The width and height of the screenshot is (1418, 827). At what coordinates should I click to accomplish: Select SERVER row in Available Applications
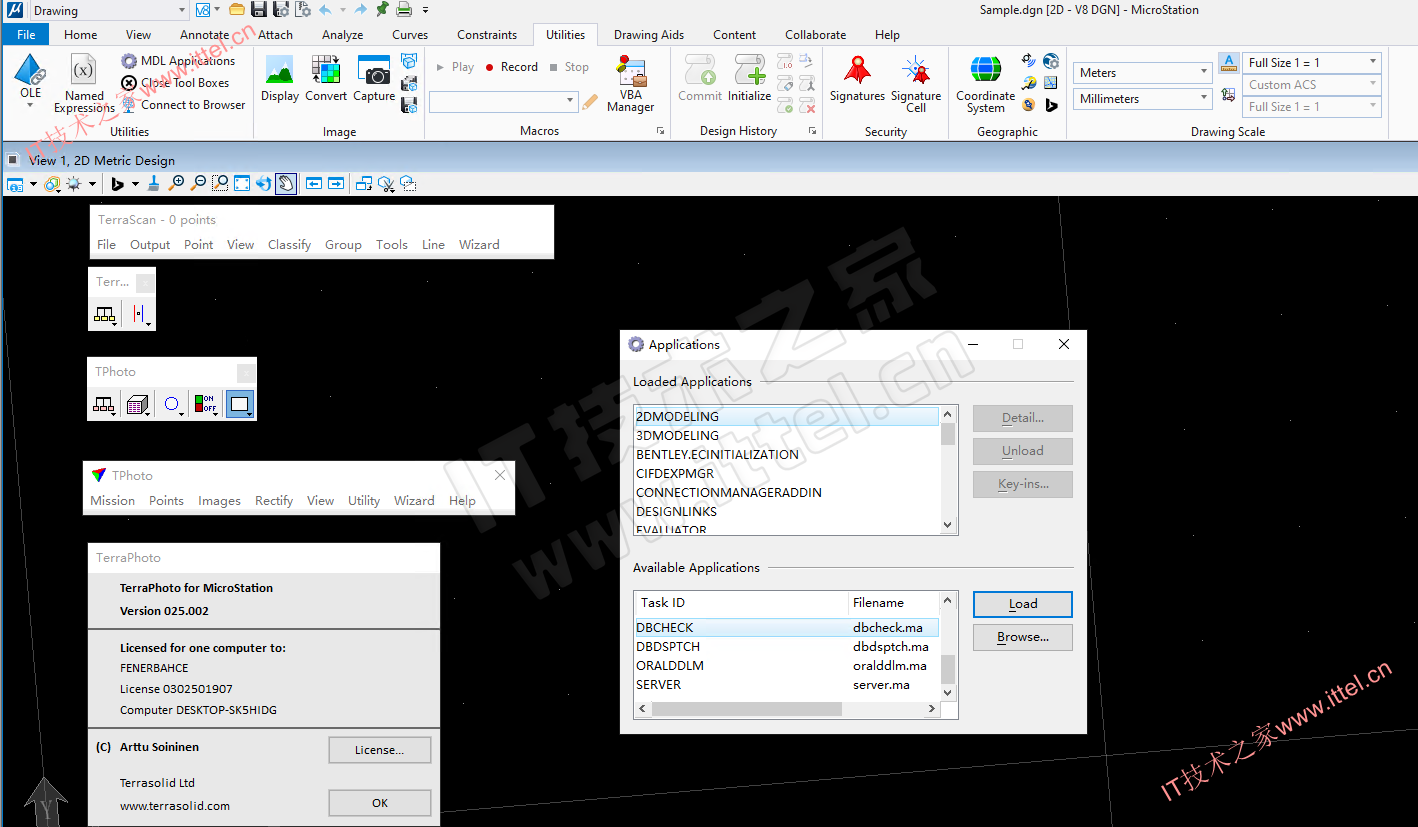787,685
